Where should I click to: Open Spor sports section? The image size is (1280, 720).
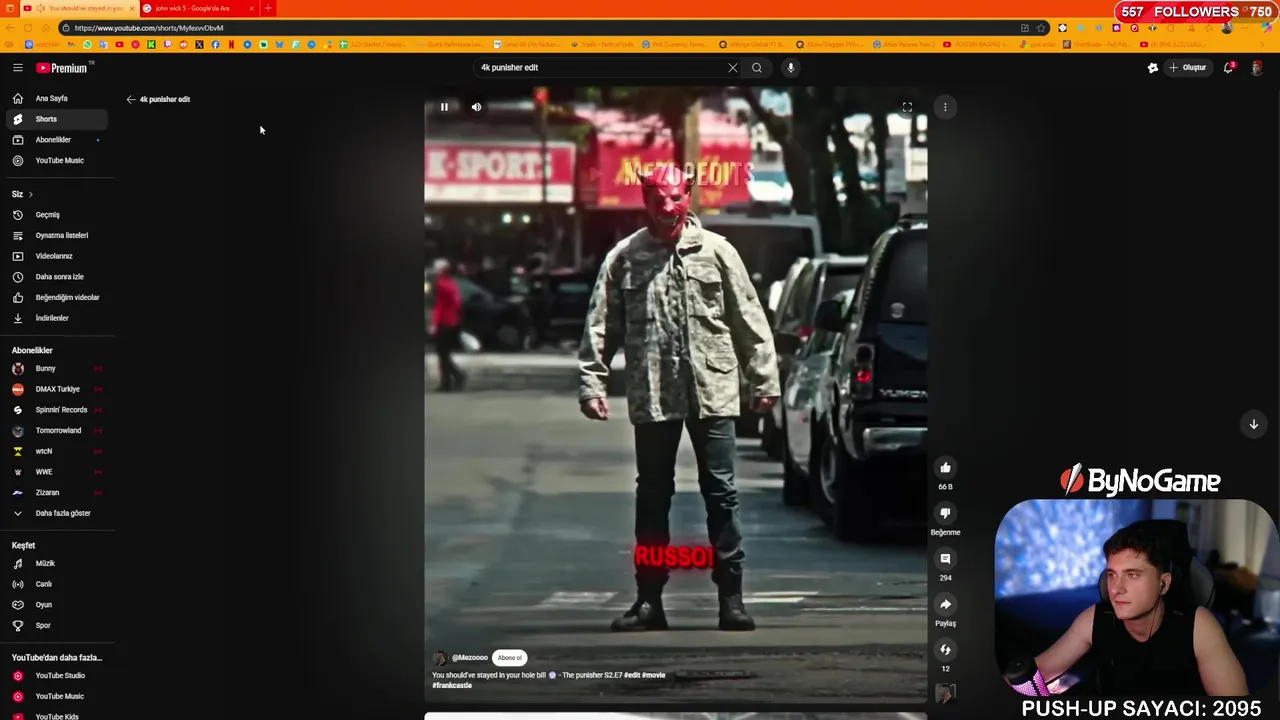click(x=57, y=625)
